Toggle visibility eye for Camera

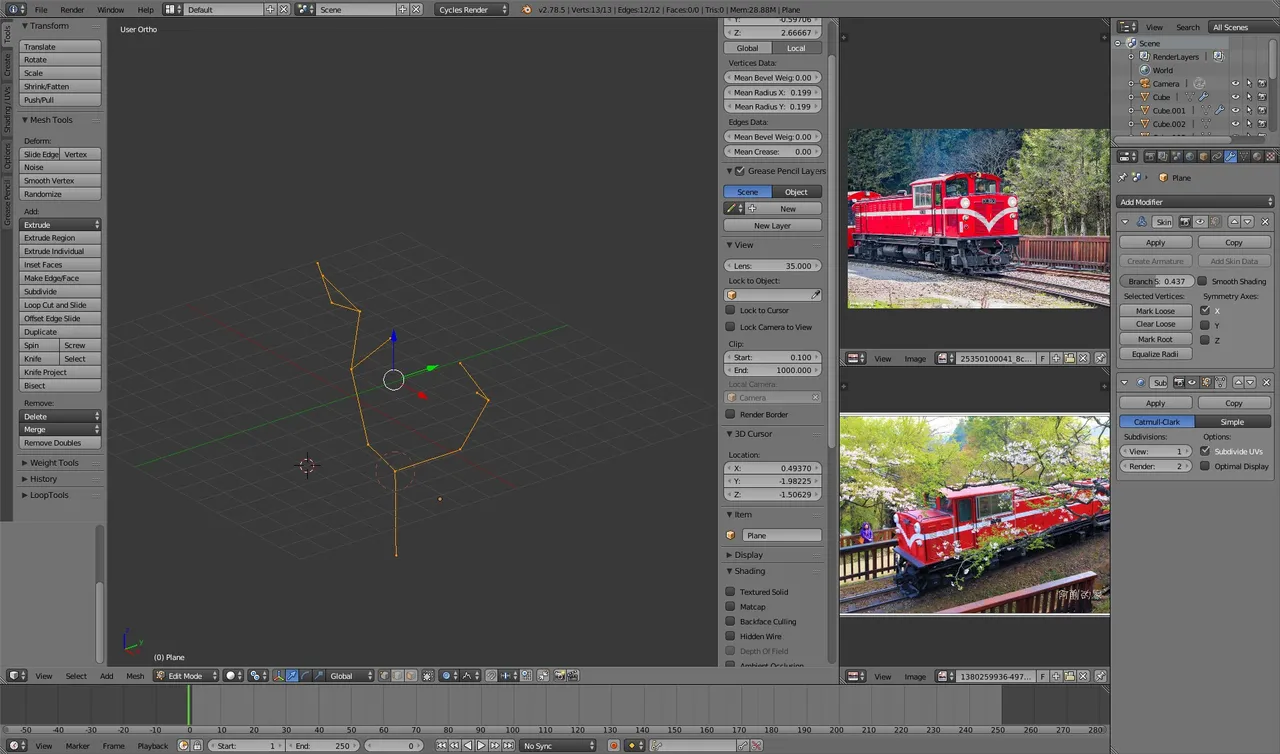1235,84
